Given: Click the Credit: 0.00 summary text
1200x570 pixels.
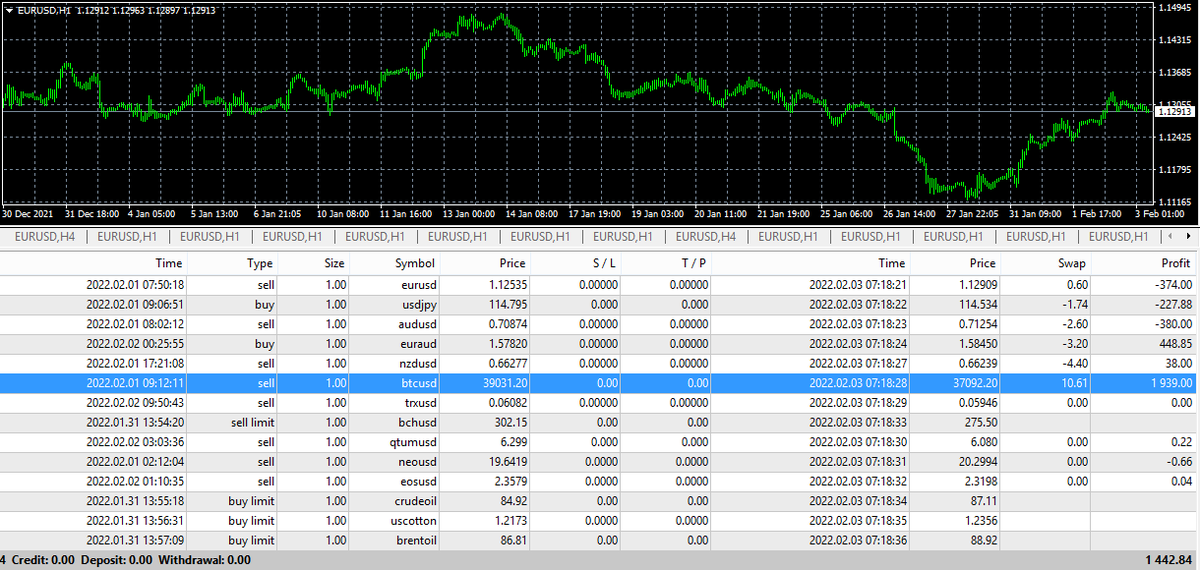Looking at the screenshot, I should [x=44, y=559].
